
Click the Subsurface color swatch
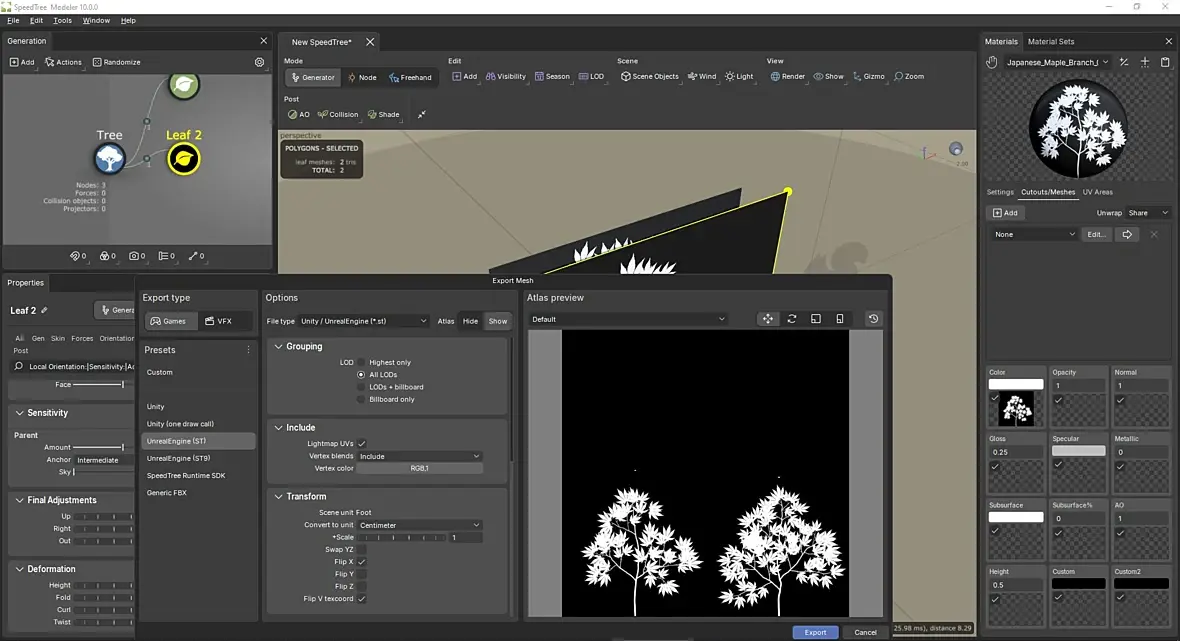point(1015,518)
